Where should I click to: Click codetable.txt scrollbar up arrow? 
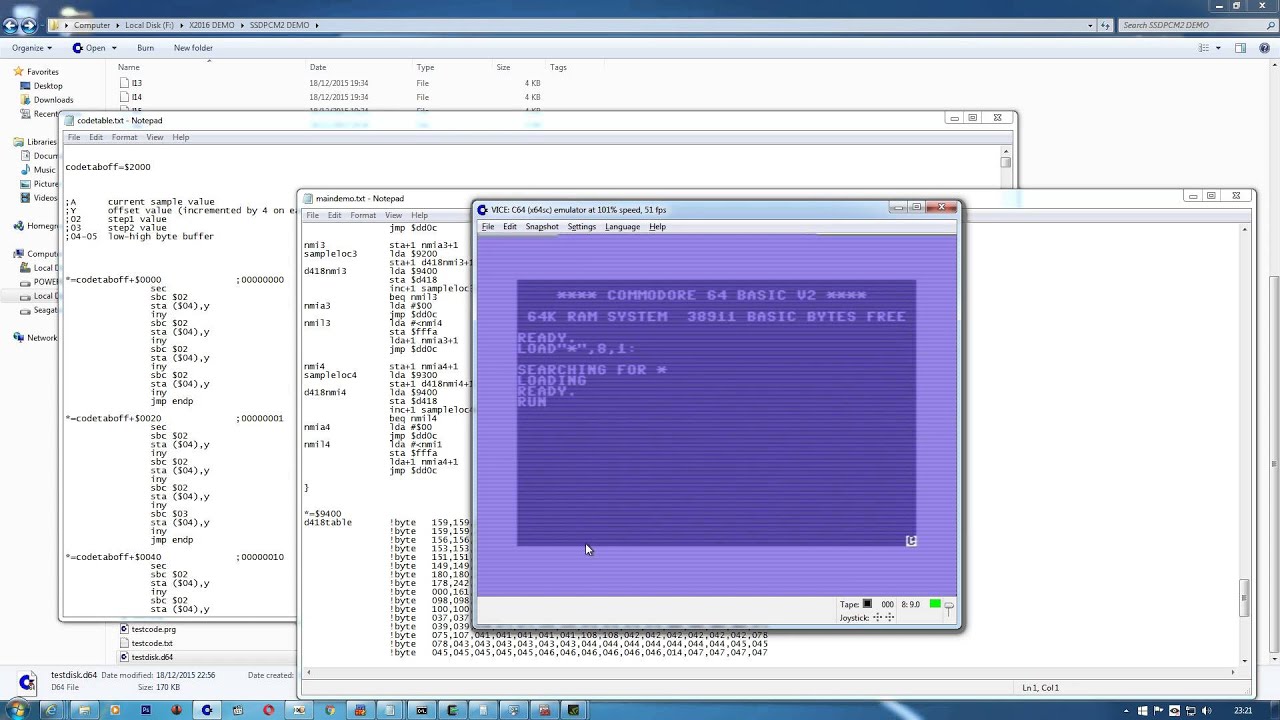click(x=1006, y=151)
